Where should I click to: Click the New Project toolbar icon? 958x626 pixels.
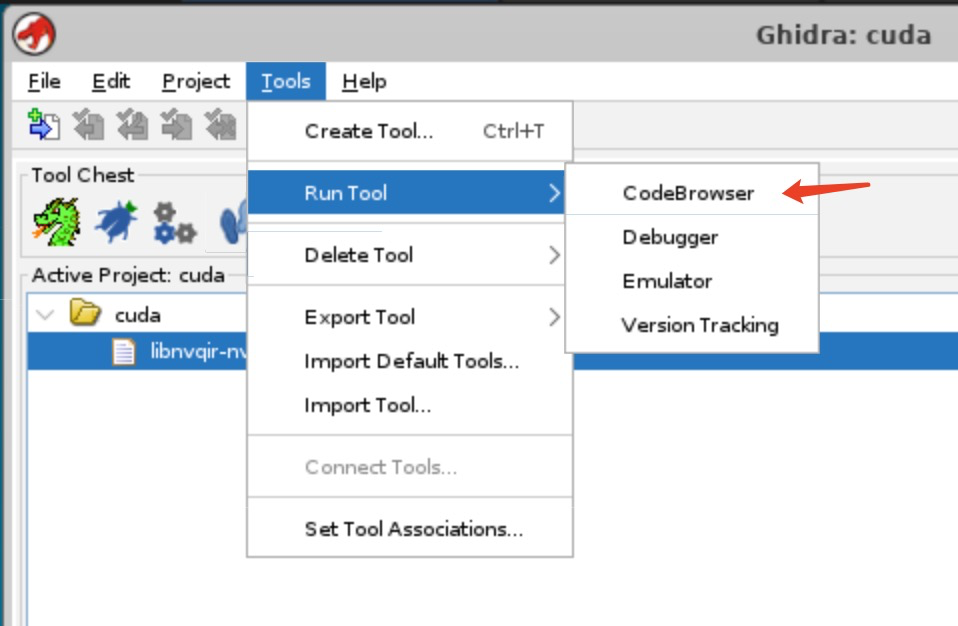(44, 124)
